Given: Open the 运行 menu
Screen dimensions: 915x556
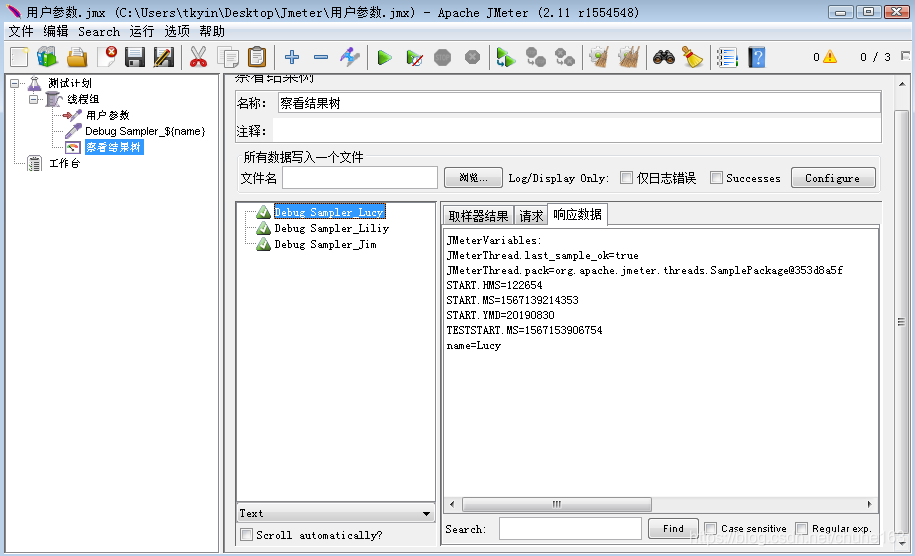Looking at the screenshot, I should point(142,31).
